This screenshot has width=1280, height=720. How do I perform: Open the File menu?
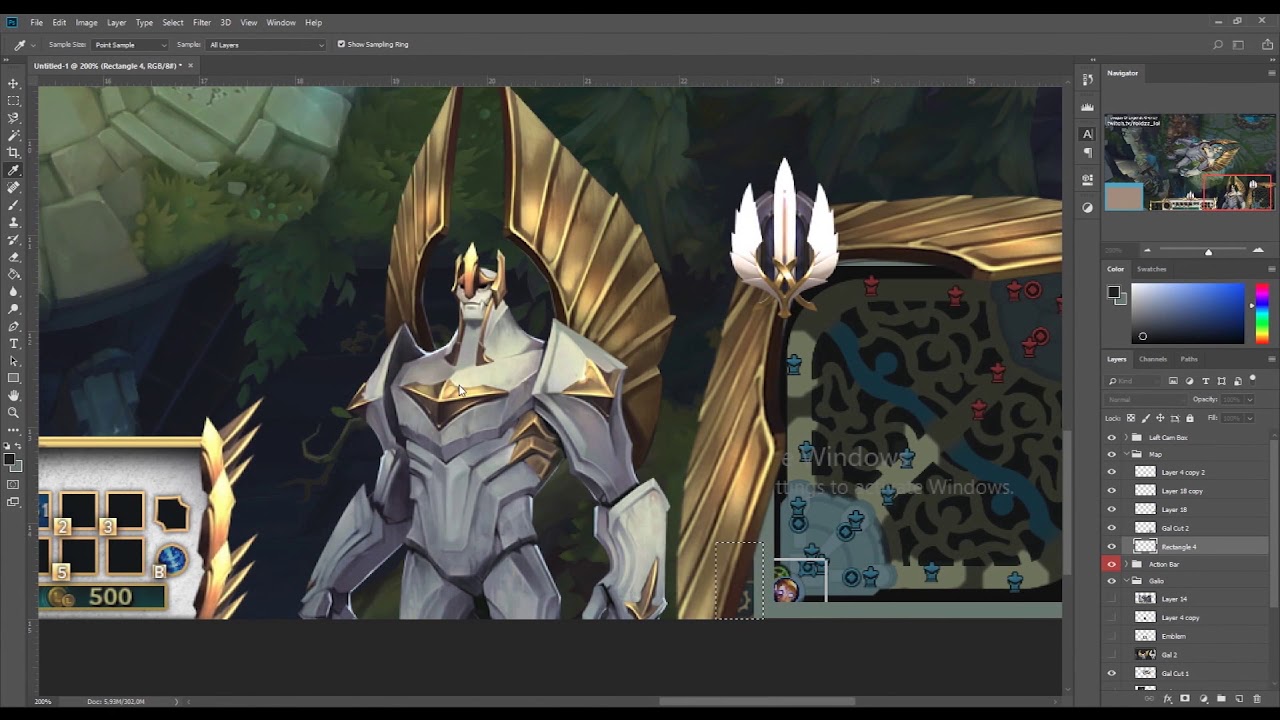37,22
